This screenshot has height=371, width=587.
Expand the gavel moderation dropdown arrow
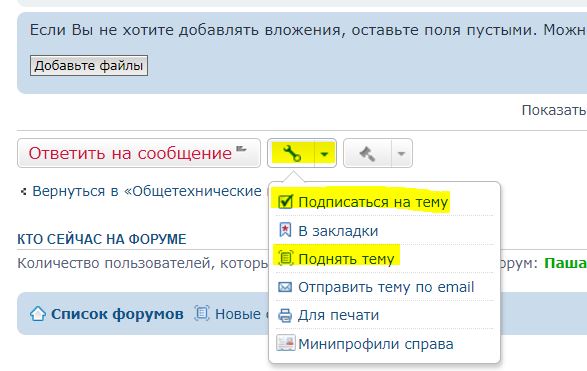point(401,154)
